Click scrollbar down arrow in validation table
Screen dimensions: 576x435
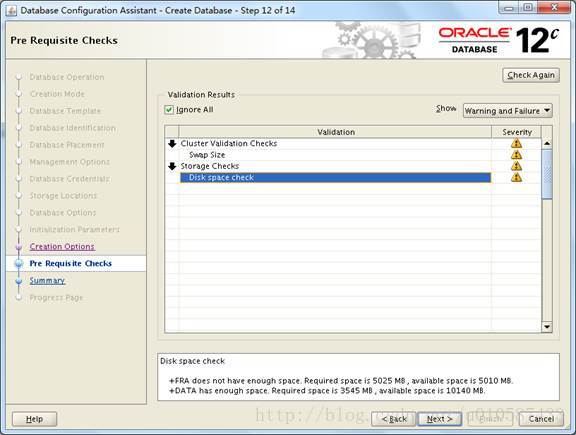[x=547, y=327]
